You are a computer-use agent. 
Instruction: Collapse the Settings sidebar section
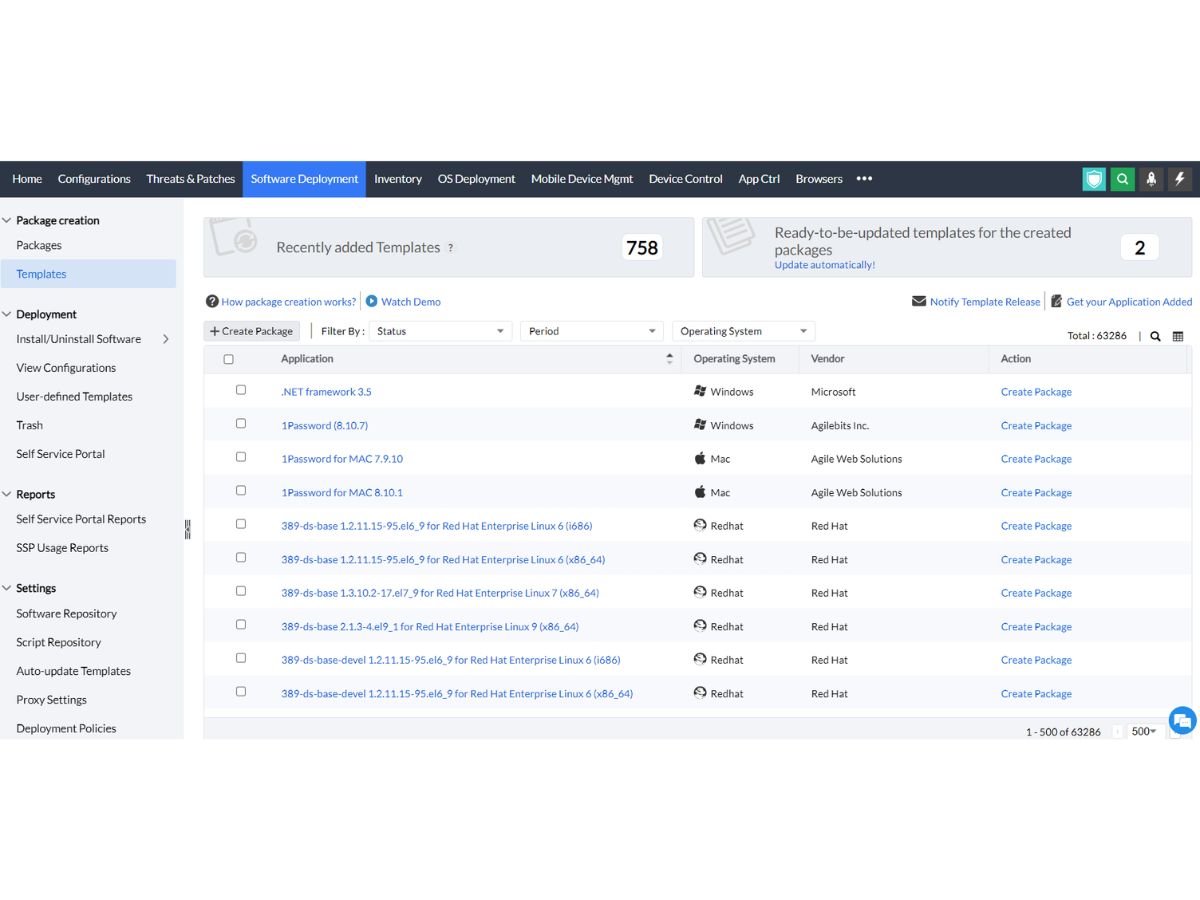coord(7,588)
